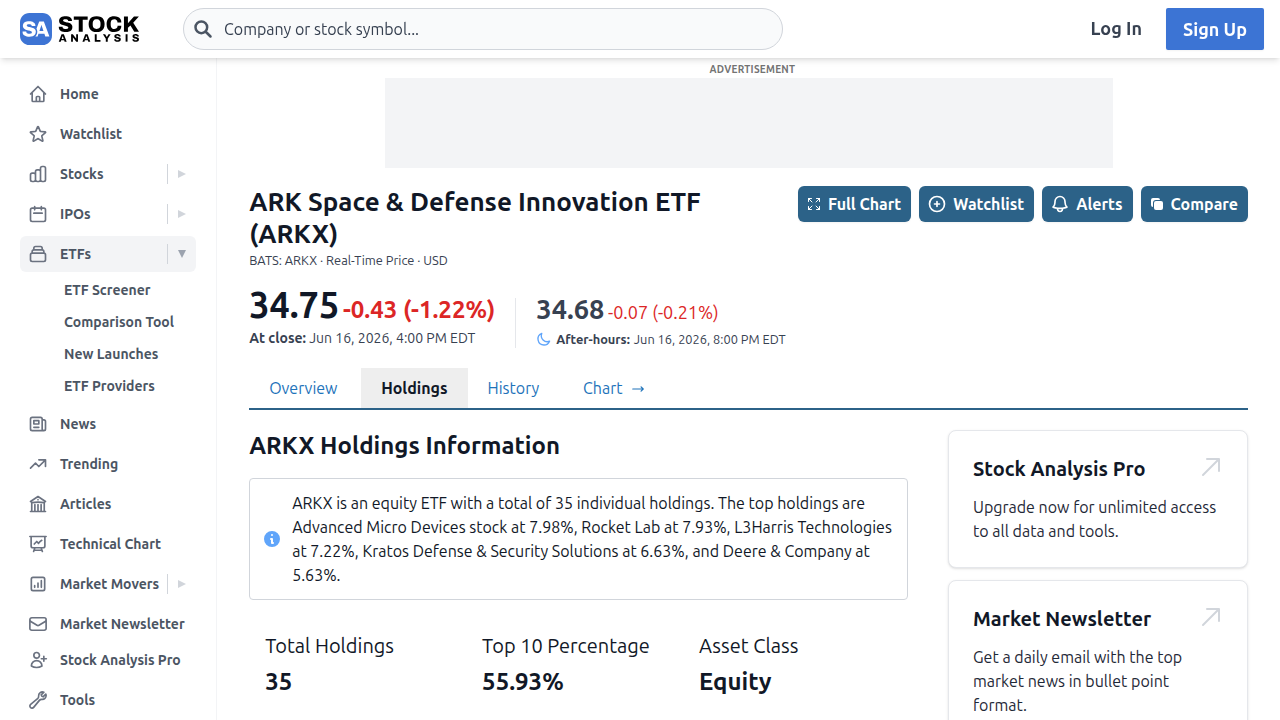Click the advertisement banner area
The image size is (1280, 720).
coord(749,123)
